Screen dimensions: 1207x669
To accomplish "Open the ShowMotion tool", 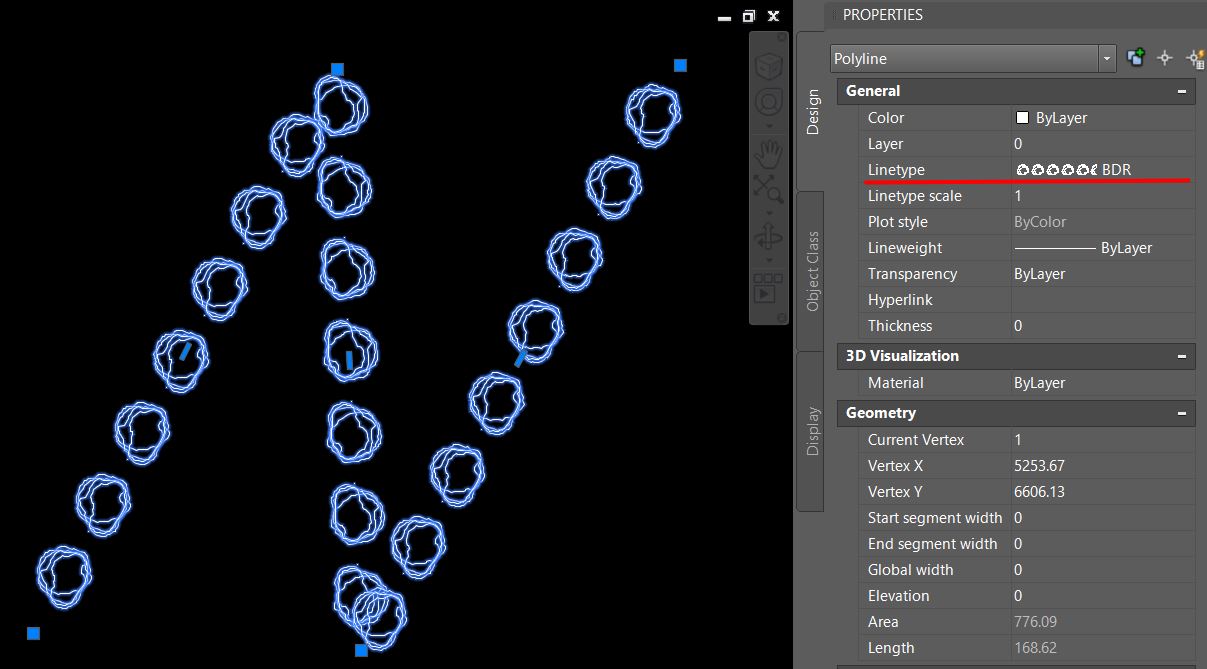I will tap(768, 289).
